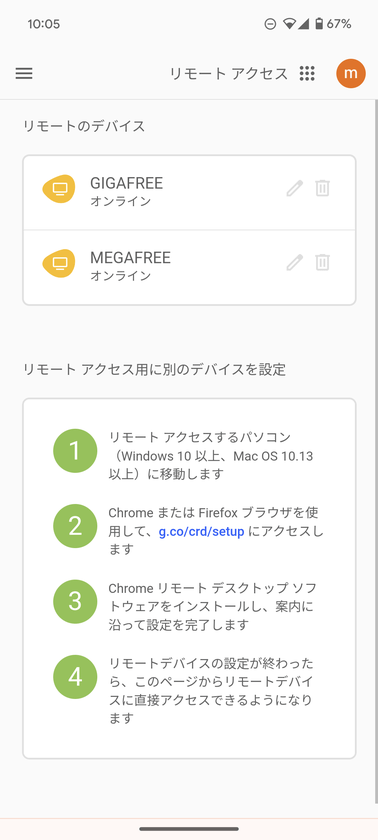
Task: Tap the MEGAFREE yellow computer icon
Action: pyautogui.click(x=59, y=263)
